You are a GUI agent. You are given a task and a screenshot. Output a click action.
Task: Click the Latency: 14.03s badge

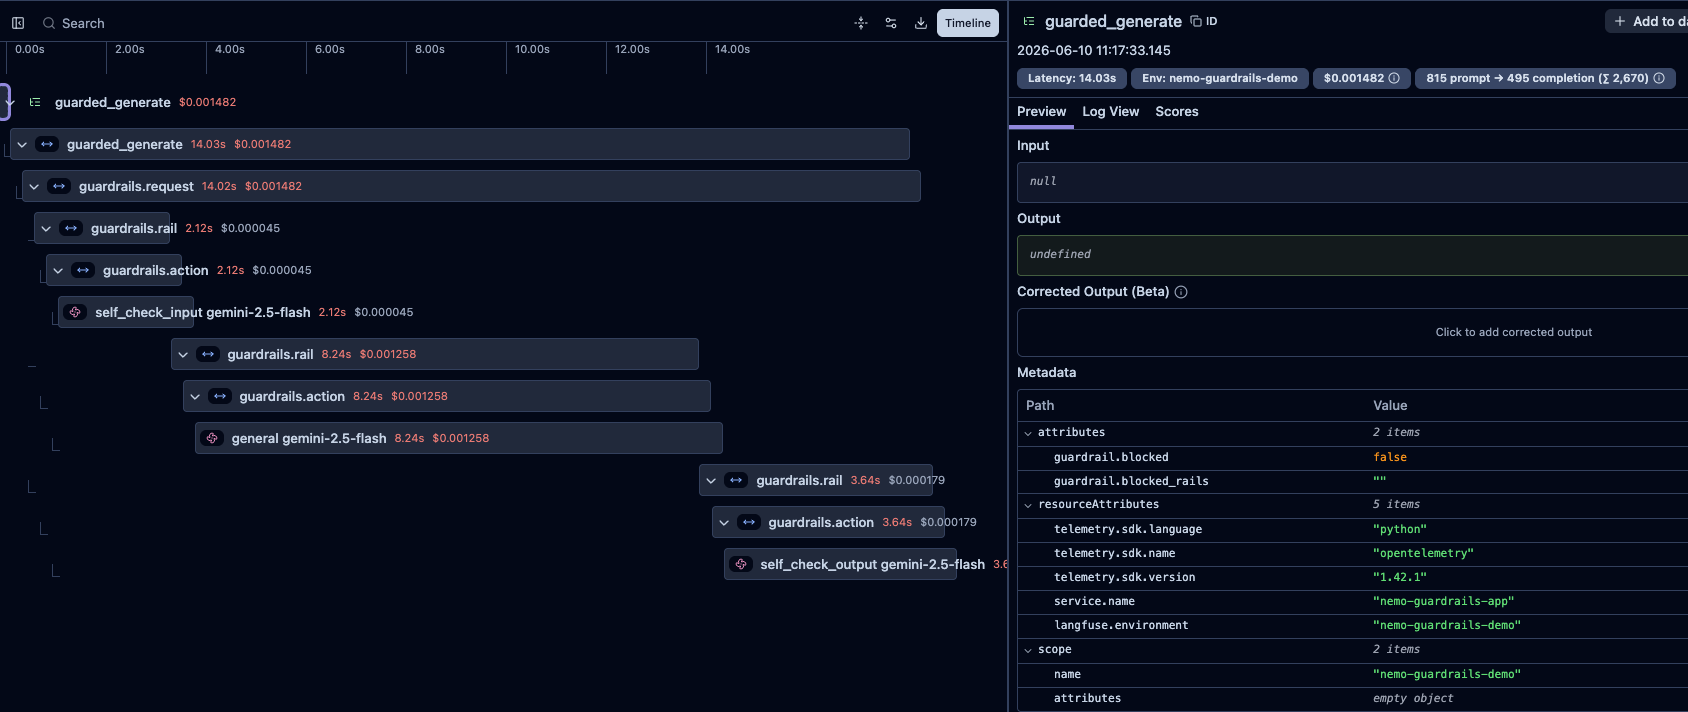[1071, 78]
